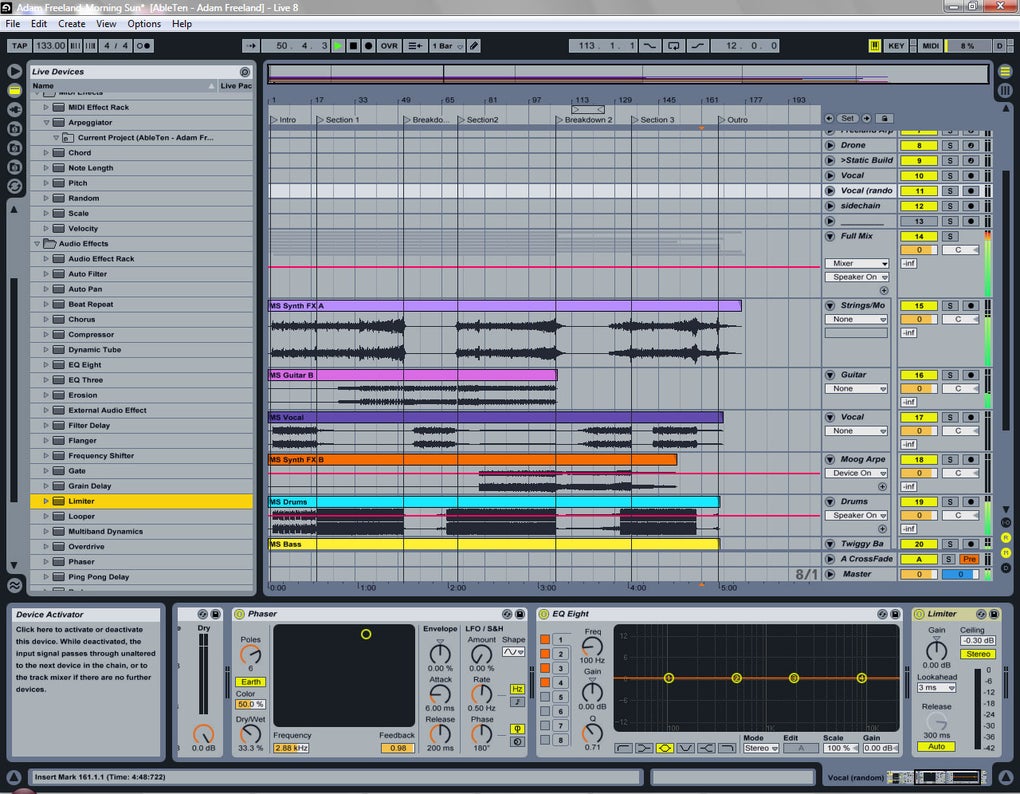This screenshot has width=1020, height=794.
Task: Arm the Guitar track for recording
Action: (970, 375)
